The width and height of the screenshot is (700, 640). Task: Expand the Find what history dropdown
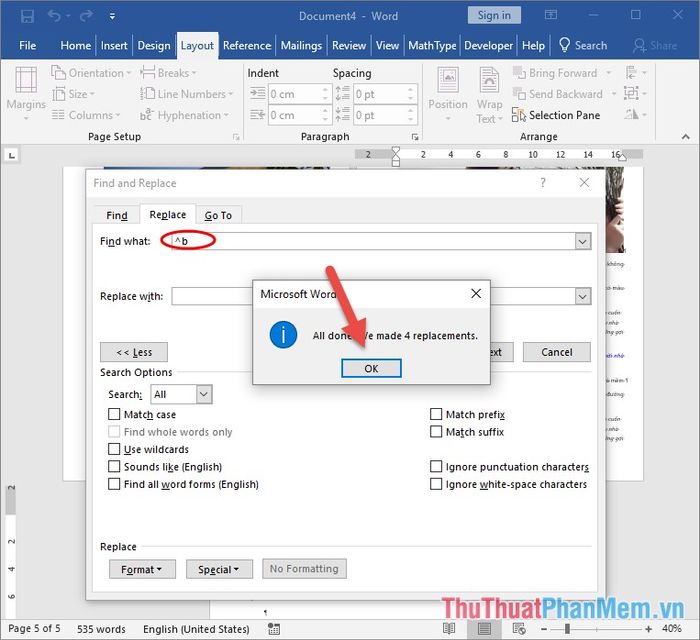(583, 241)
